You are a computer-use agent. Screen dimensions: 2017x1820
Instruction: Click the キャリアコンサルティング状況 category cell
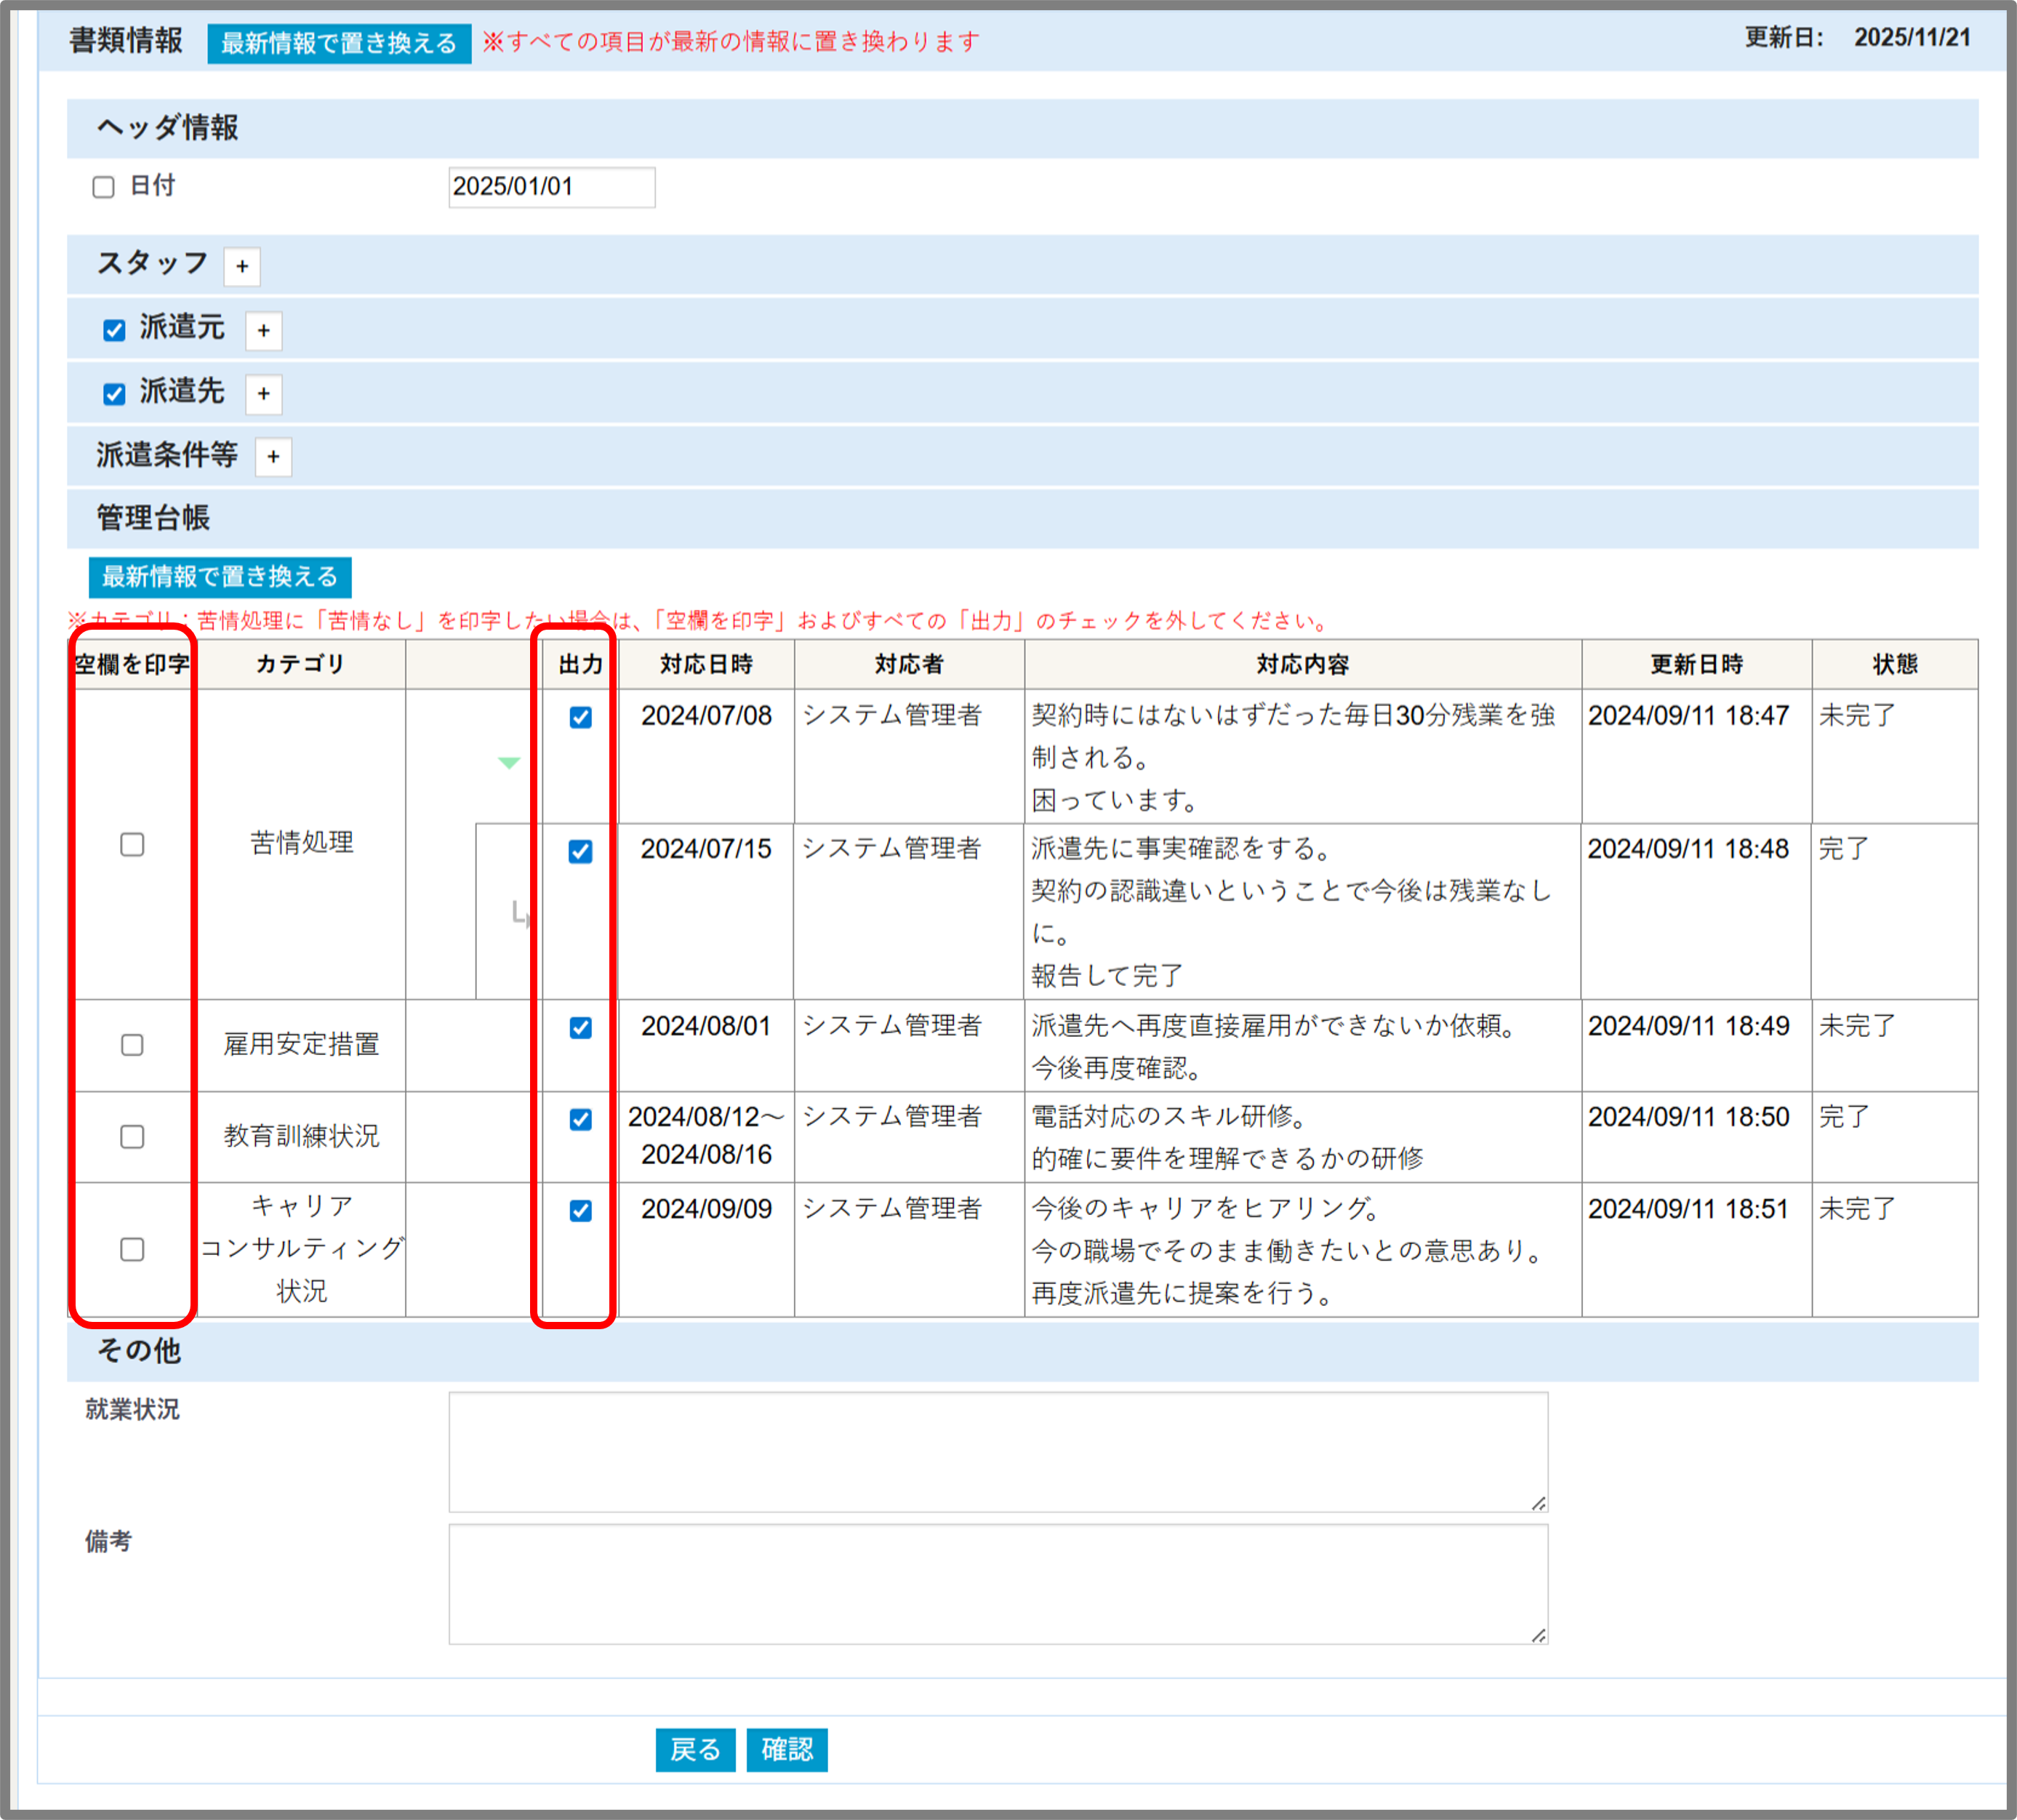pyautogui.click(x=301, y=1249)
